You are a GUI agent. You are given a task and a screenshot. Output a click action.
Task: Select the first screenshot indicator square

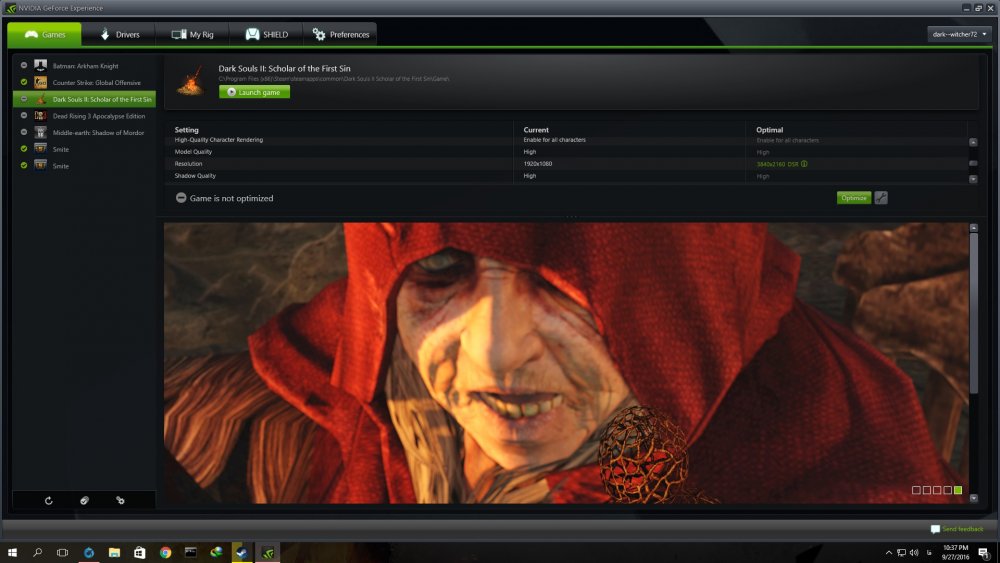tap(916, 490)
